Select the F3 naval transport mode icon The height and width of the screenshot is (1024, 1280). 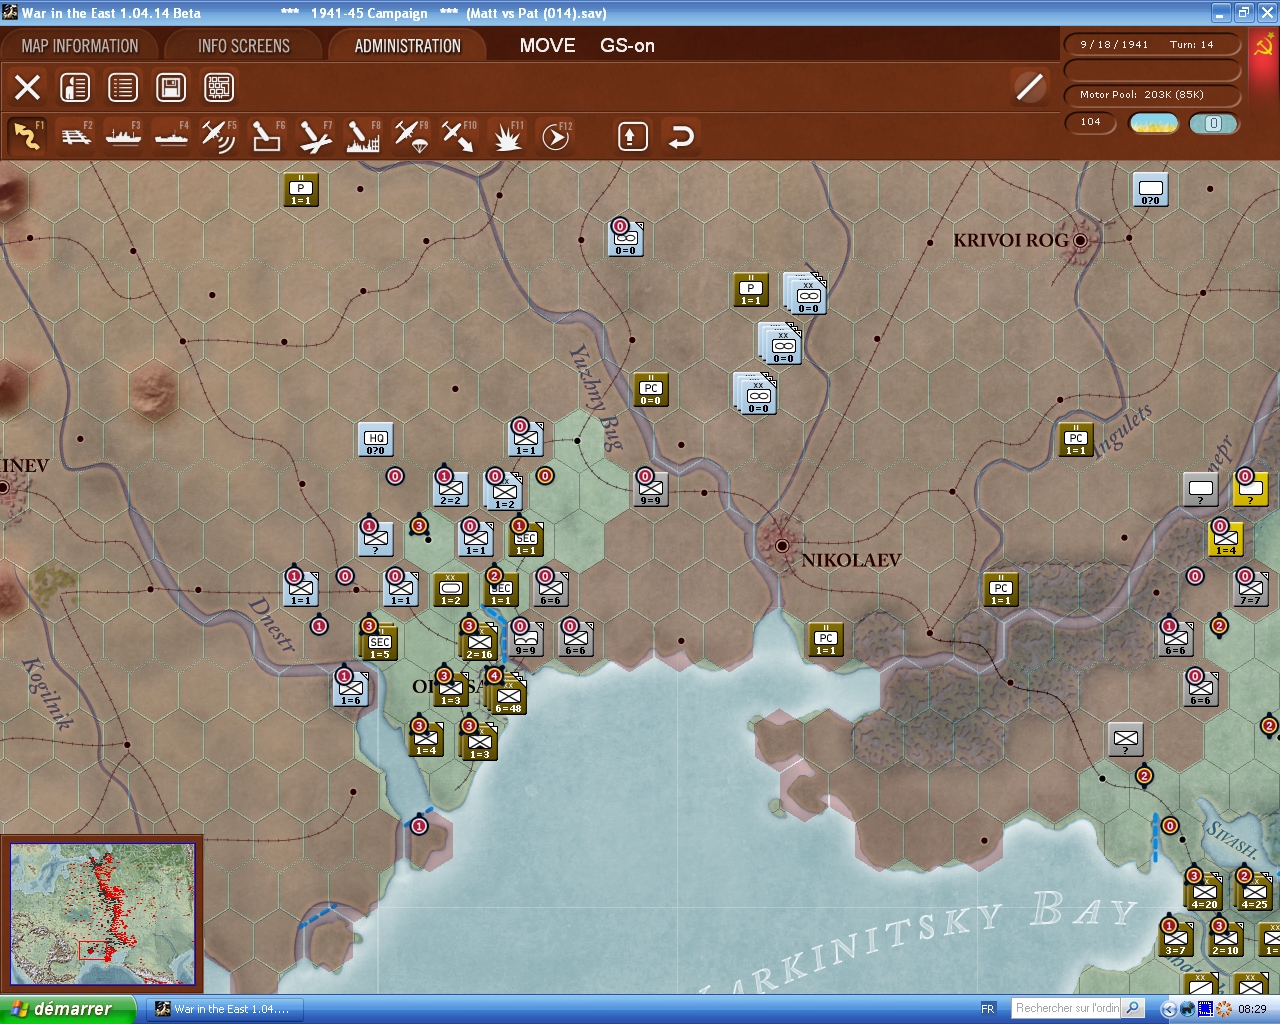124,136
